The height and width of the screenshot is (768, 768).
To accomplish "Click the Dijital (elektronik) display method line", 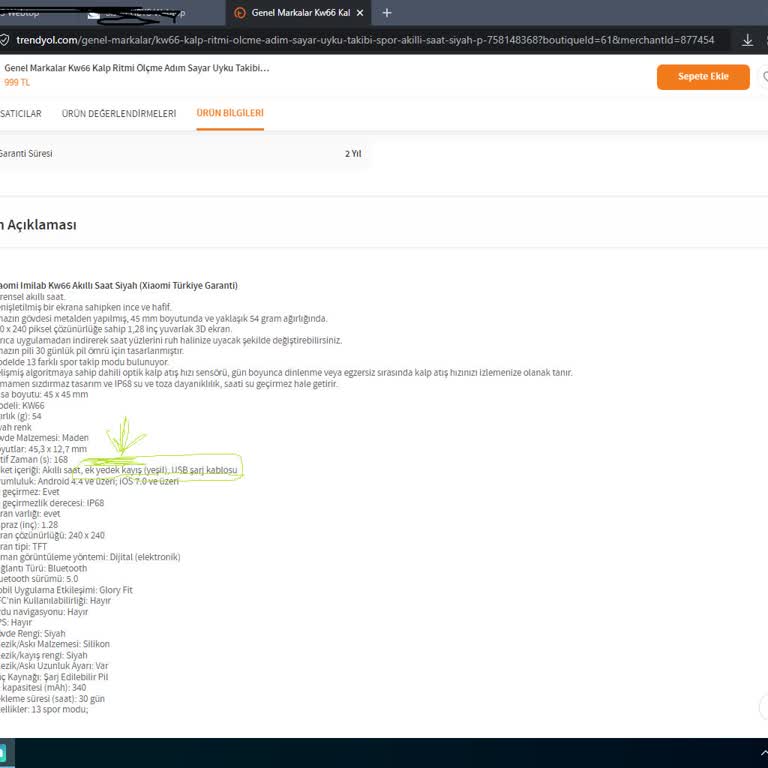I will pos(90,557).
